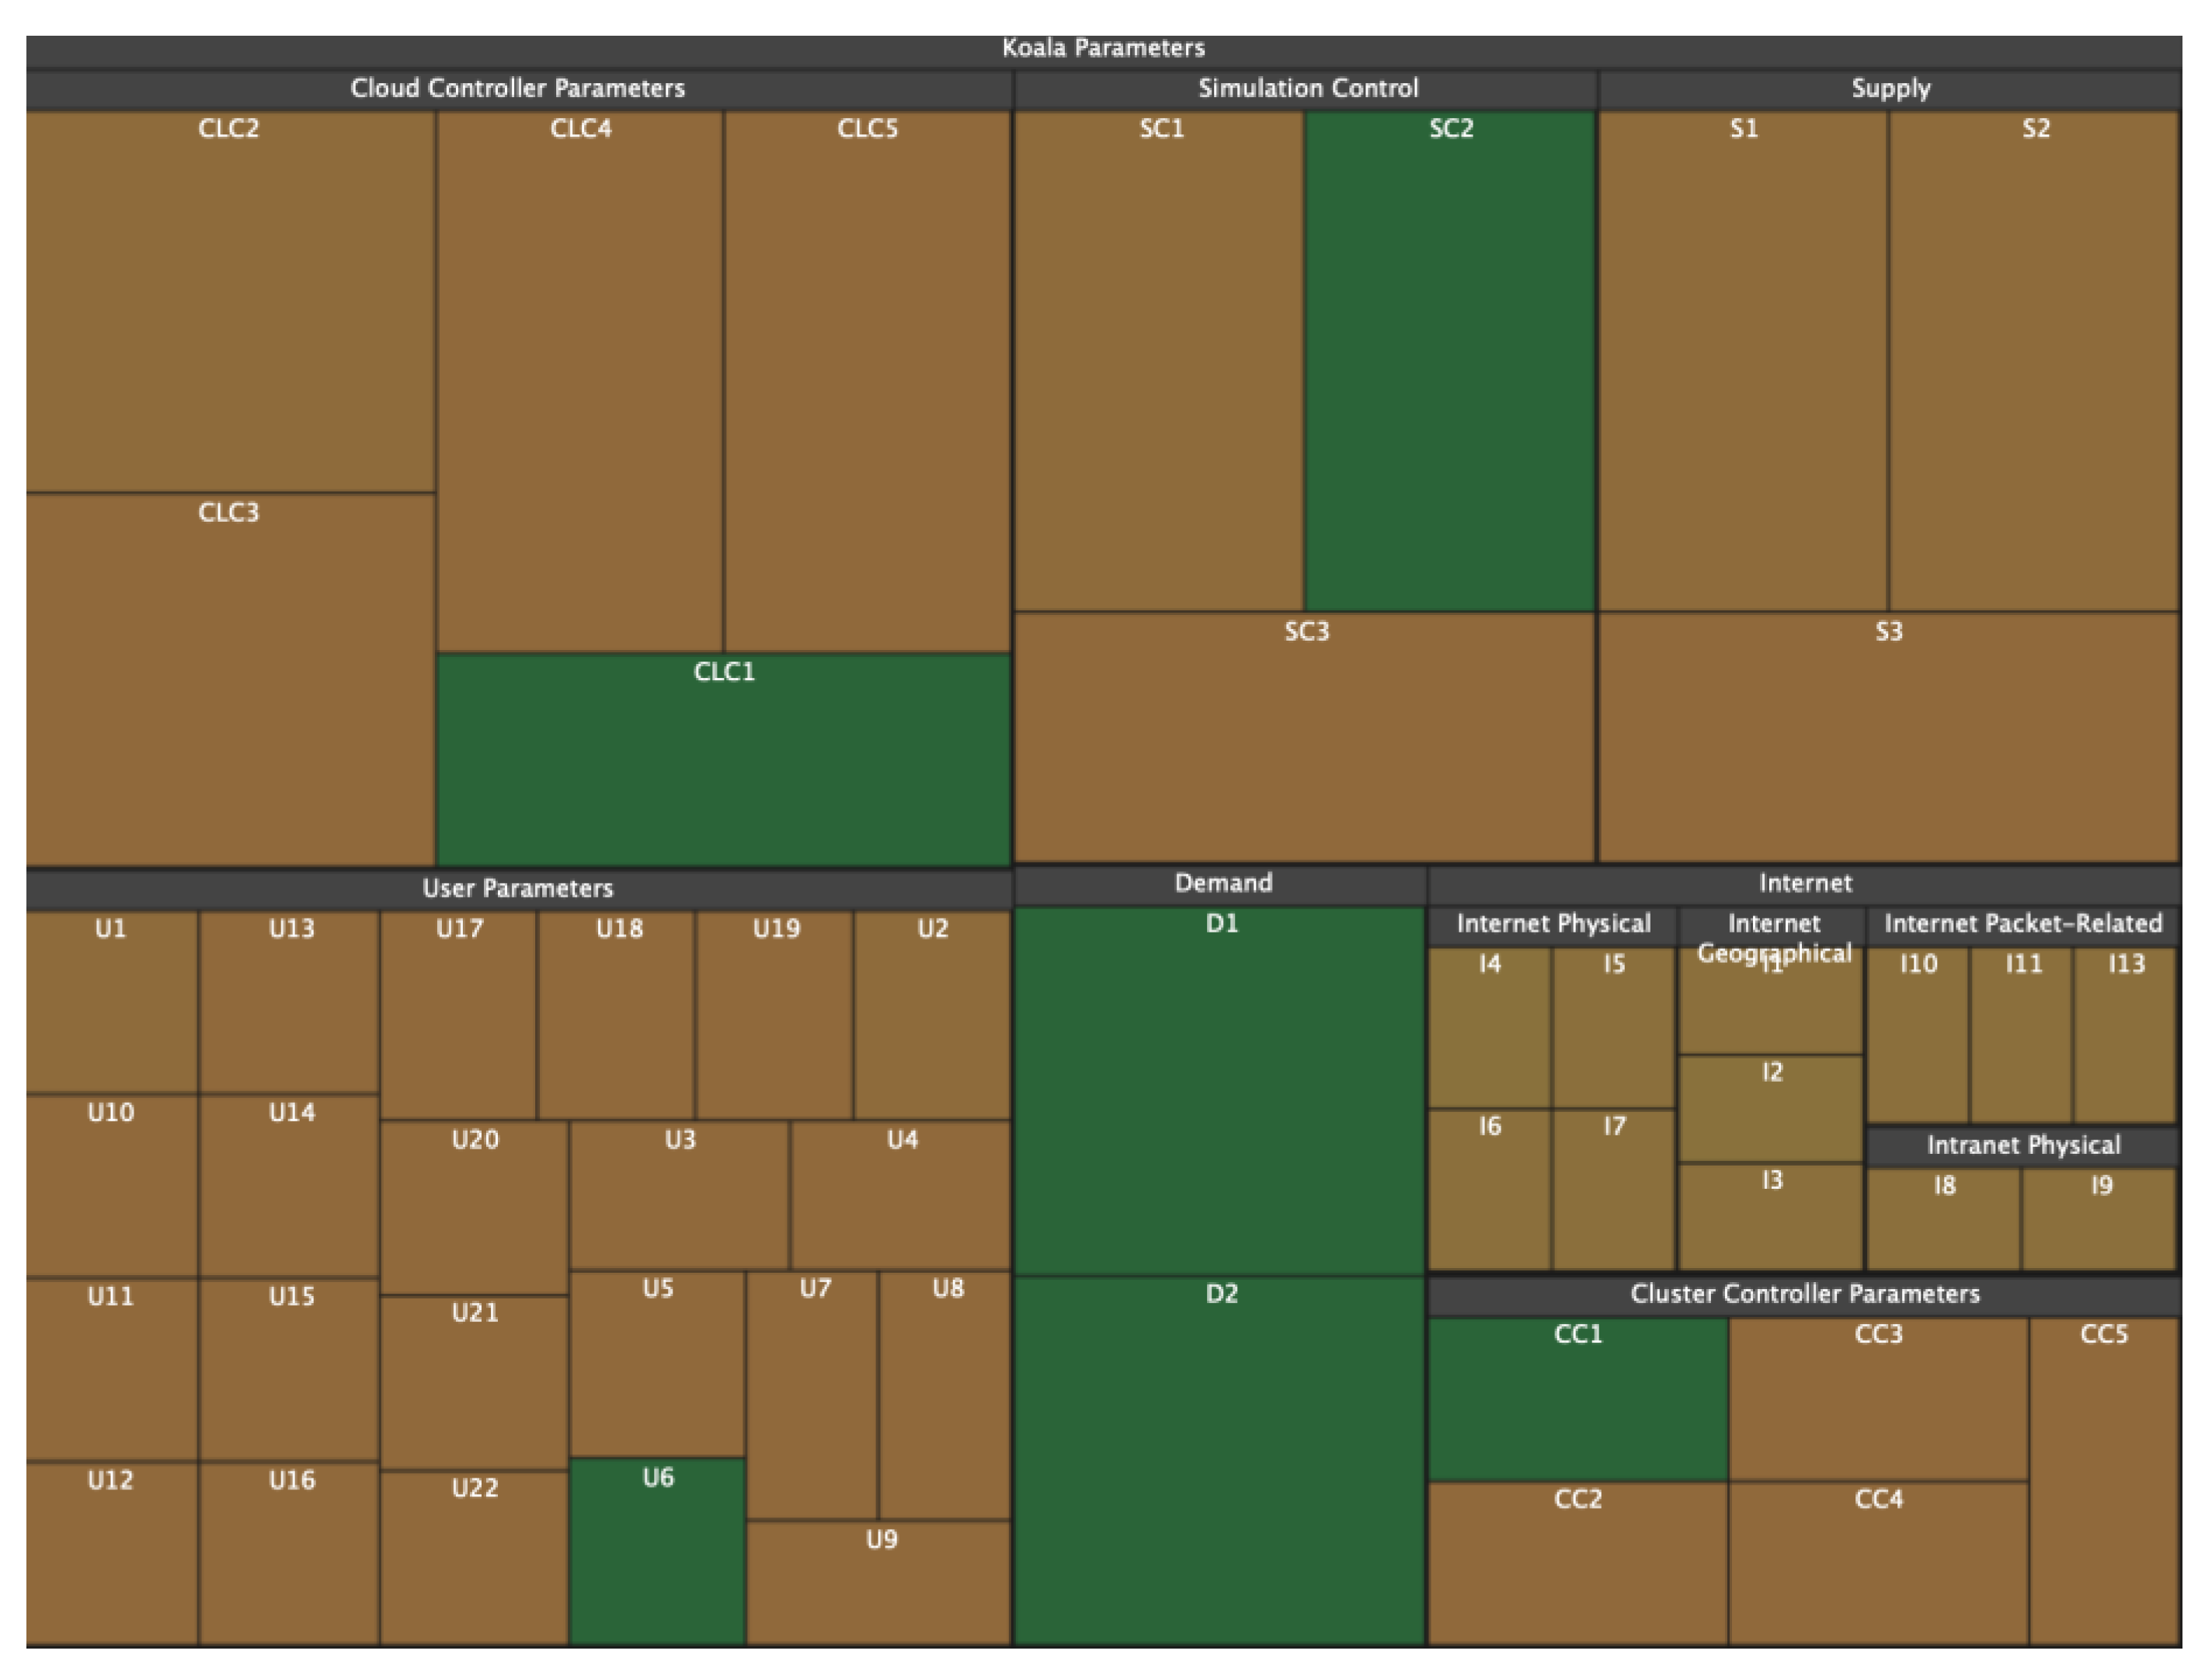Click the CLC3 cell
Screen dimensions: 2212x1668
click(x=229, y=680)
